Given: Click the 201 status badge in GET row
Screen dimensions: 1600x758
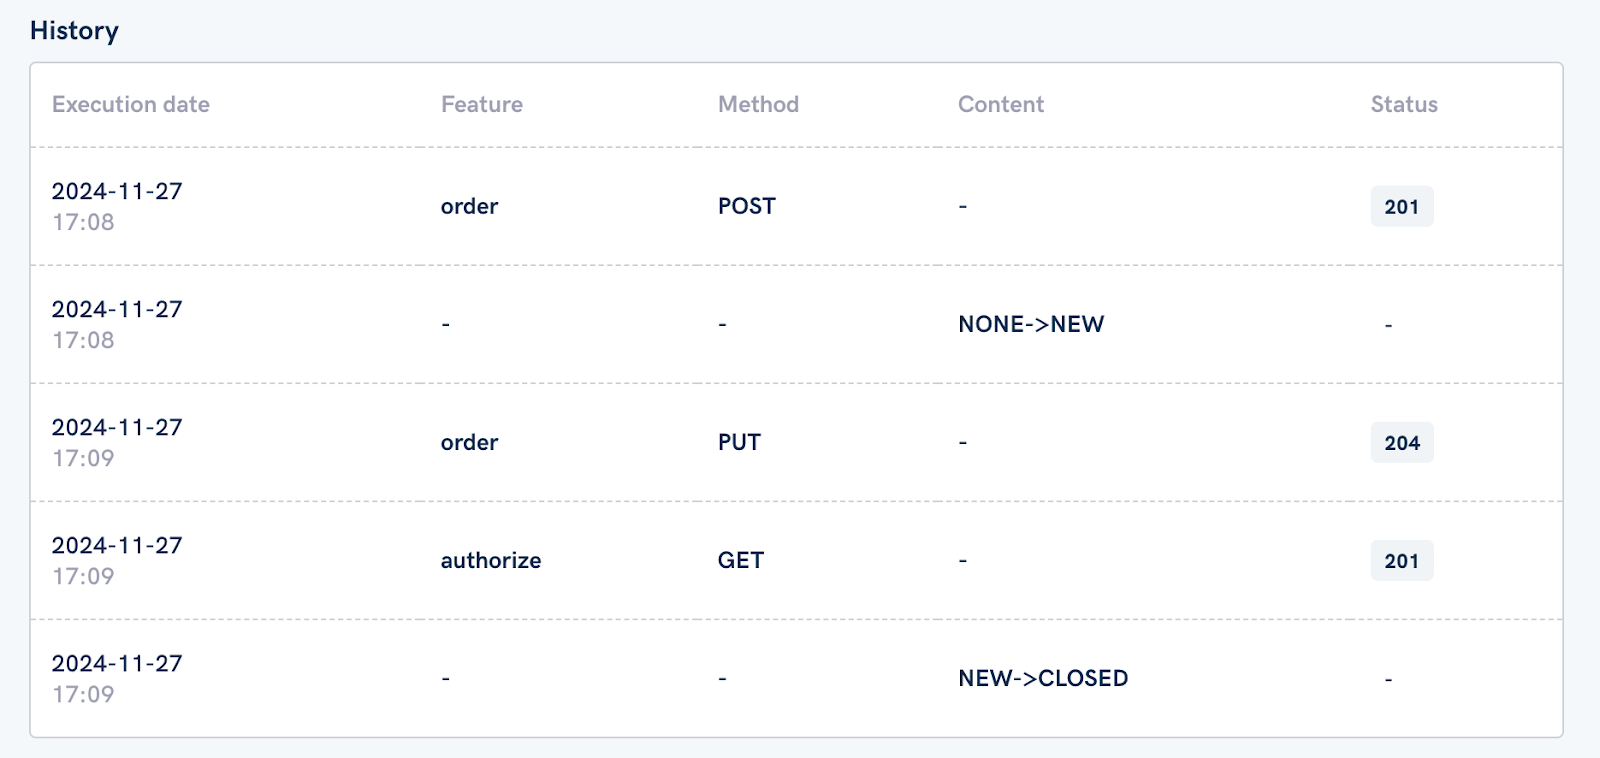Looking at the screenshot, I should point(1402,560).
